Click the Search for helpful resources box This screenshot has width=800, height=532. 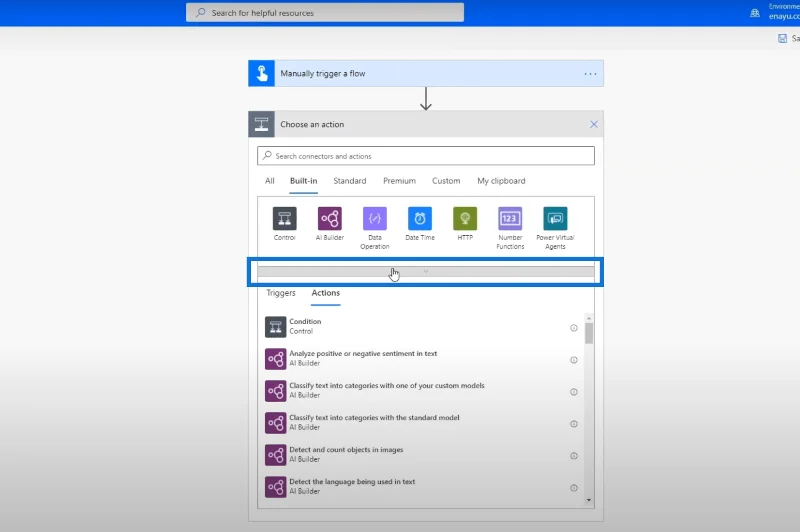point(325,13)
